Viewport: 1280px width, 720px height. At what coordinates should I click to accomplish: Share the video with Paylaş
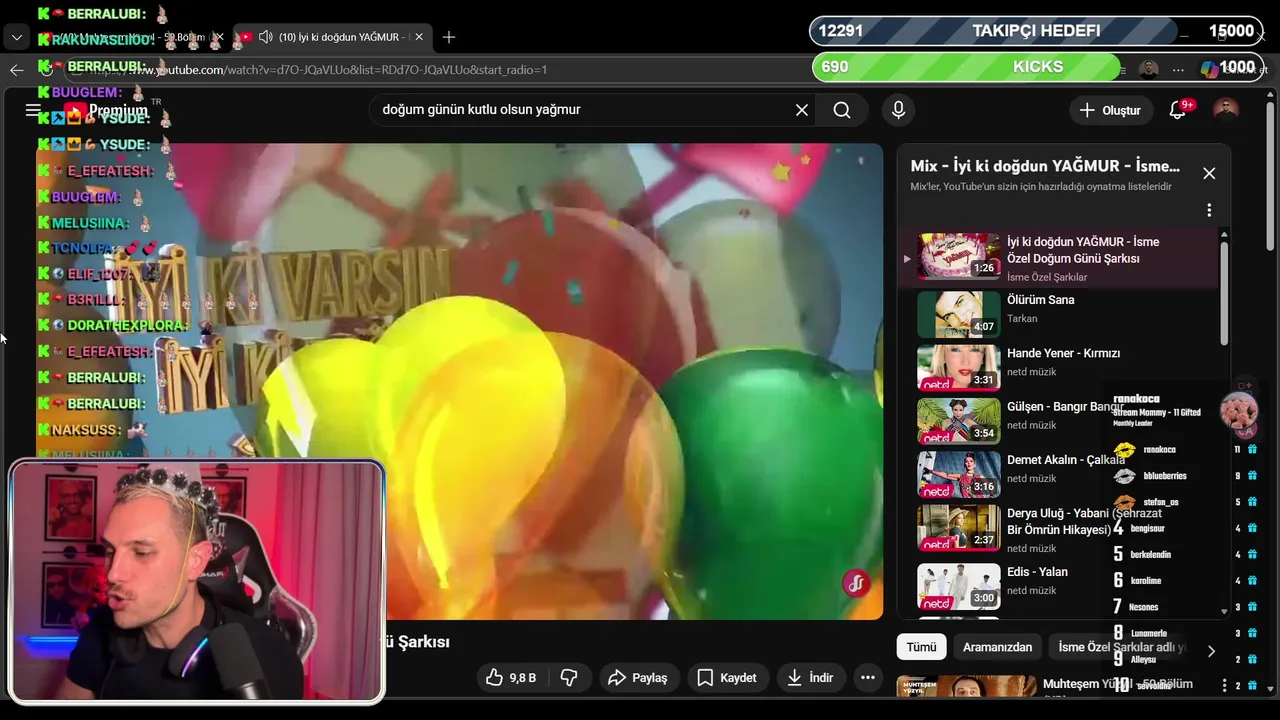(x=638, y=678)
